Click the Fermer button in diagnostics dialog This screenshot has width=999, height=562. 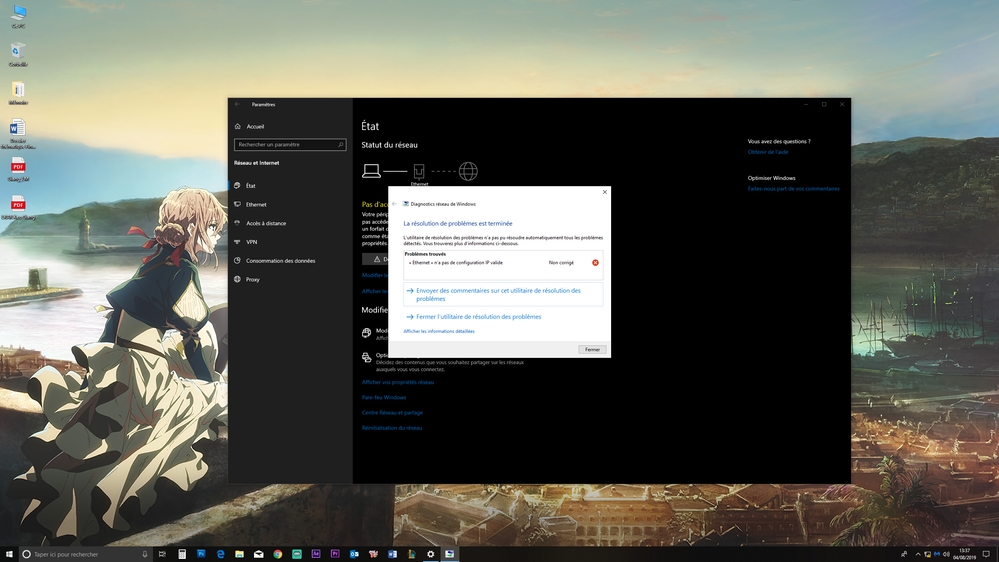[x=592, y=350]
